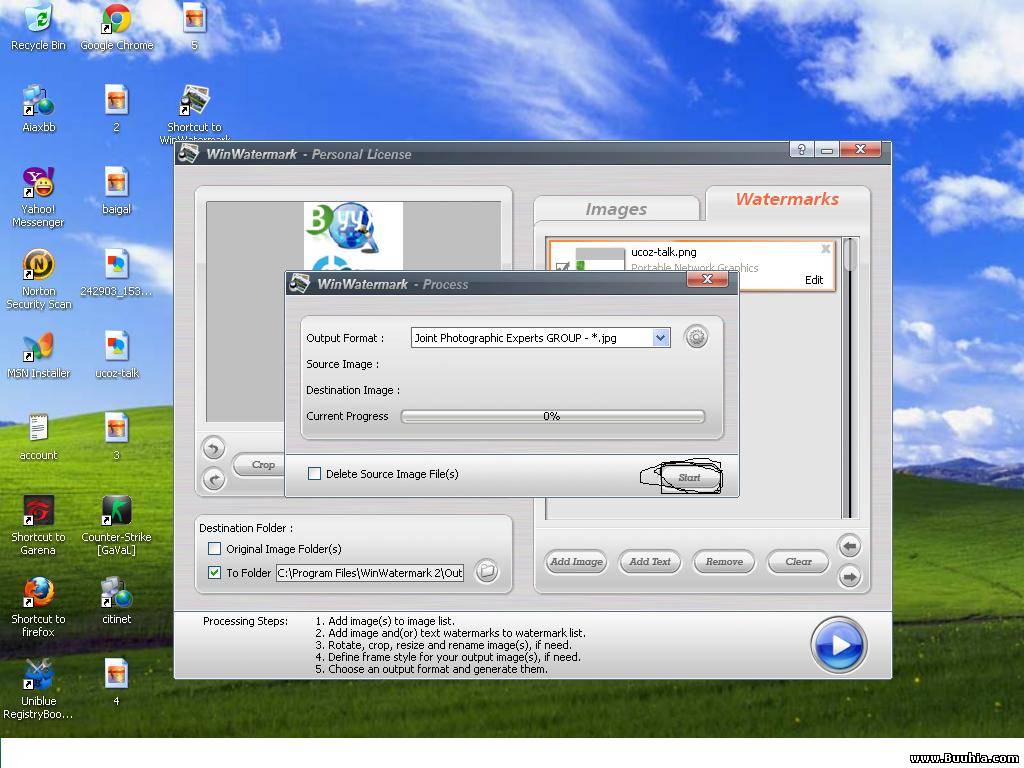Toggle the ucoz-talk.png watermark checkbox
Screen dimensions: 1024x768
[x=562, y=266]
